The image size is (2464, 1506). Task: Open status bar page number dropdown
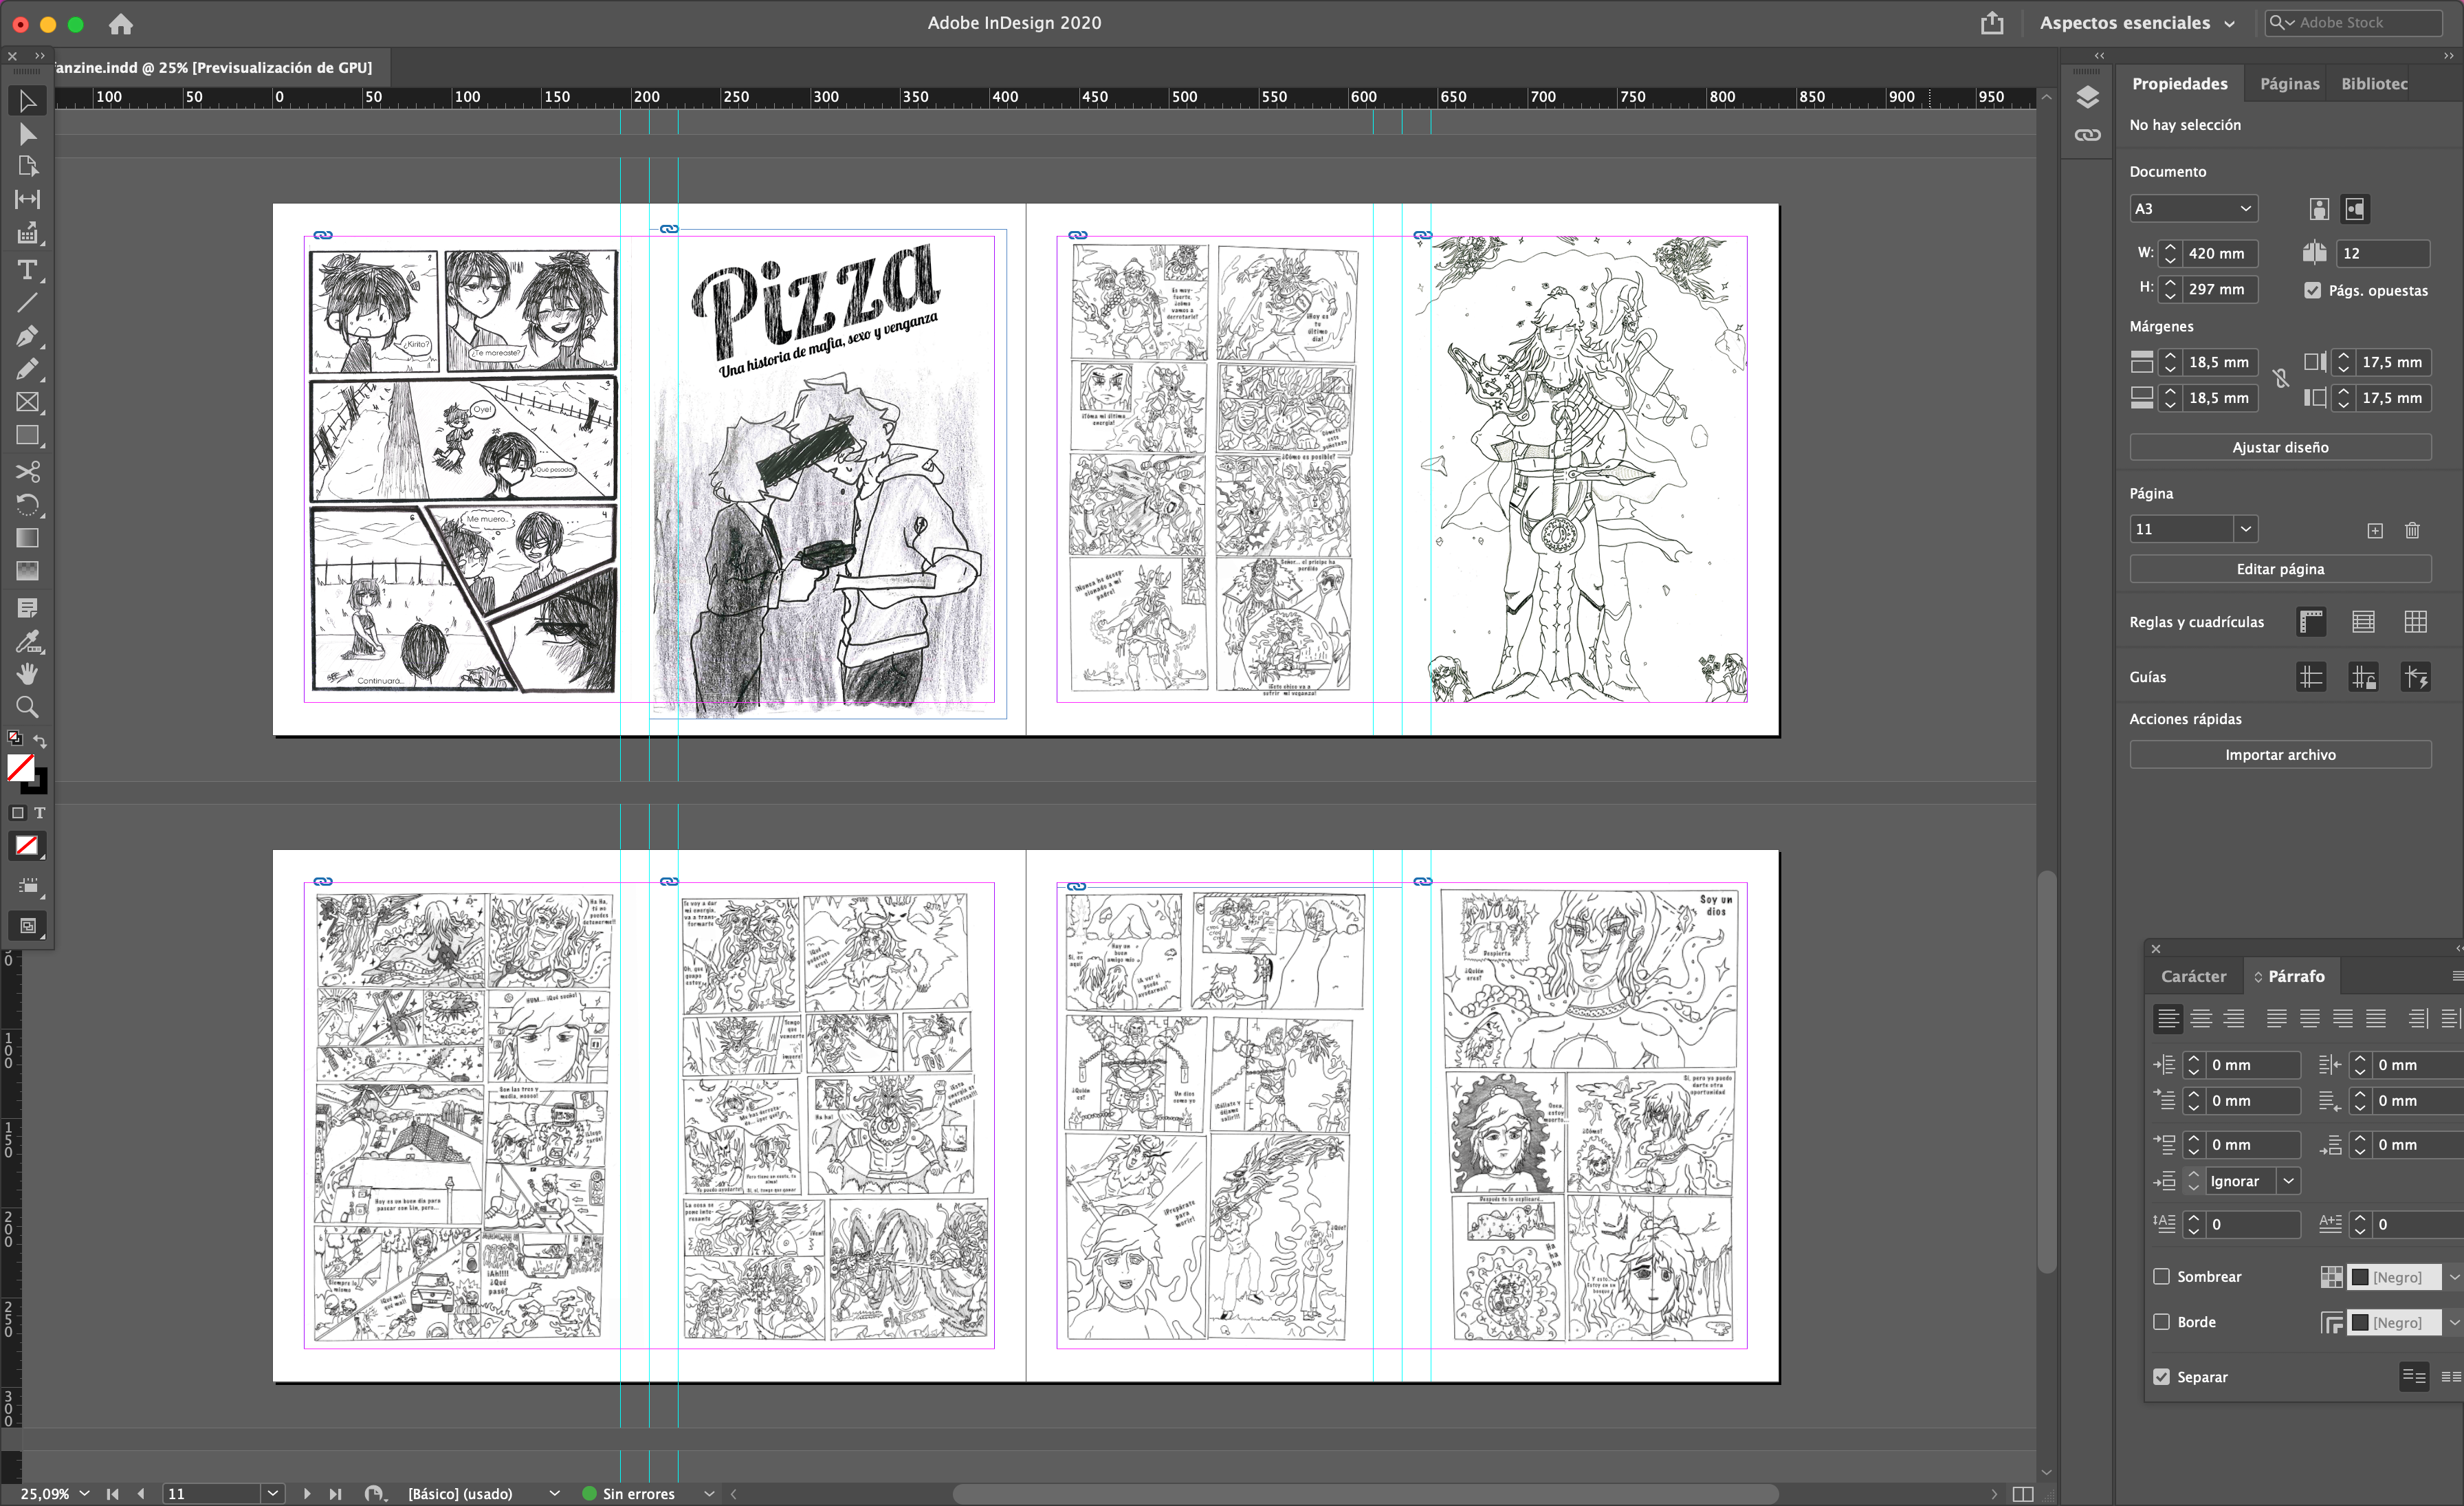[272, 1493]
